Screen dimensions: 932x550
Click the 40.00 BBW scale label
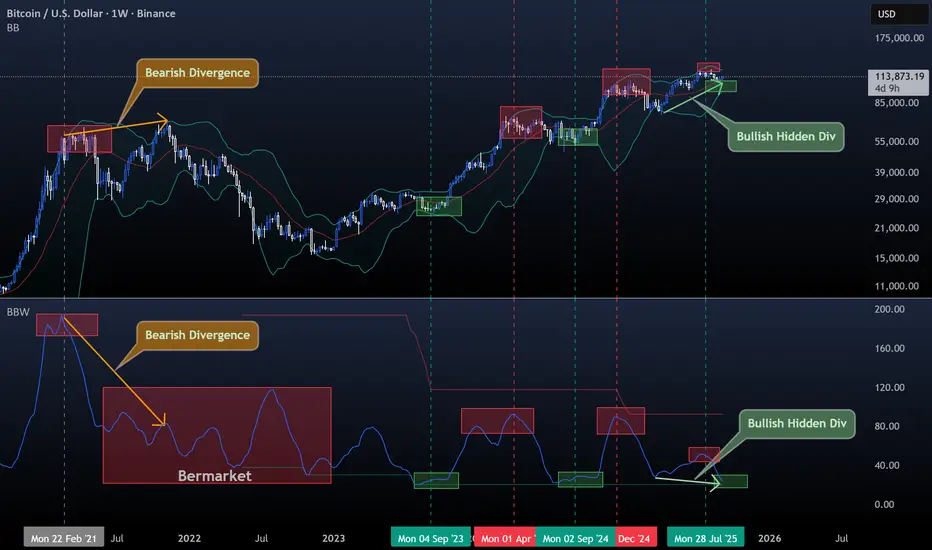click(x=887, y=466)
